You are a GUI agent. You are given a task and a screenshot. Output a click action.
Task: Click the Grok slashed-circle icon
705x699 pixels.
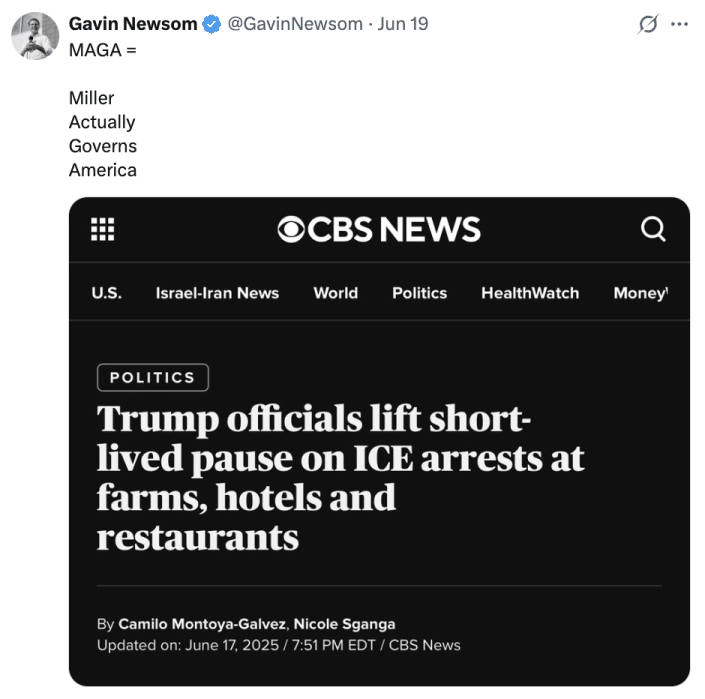[649, 24]
